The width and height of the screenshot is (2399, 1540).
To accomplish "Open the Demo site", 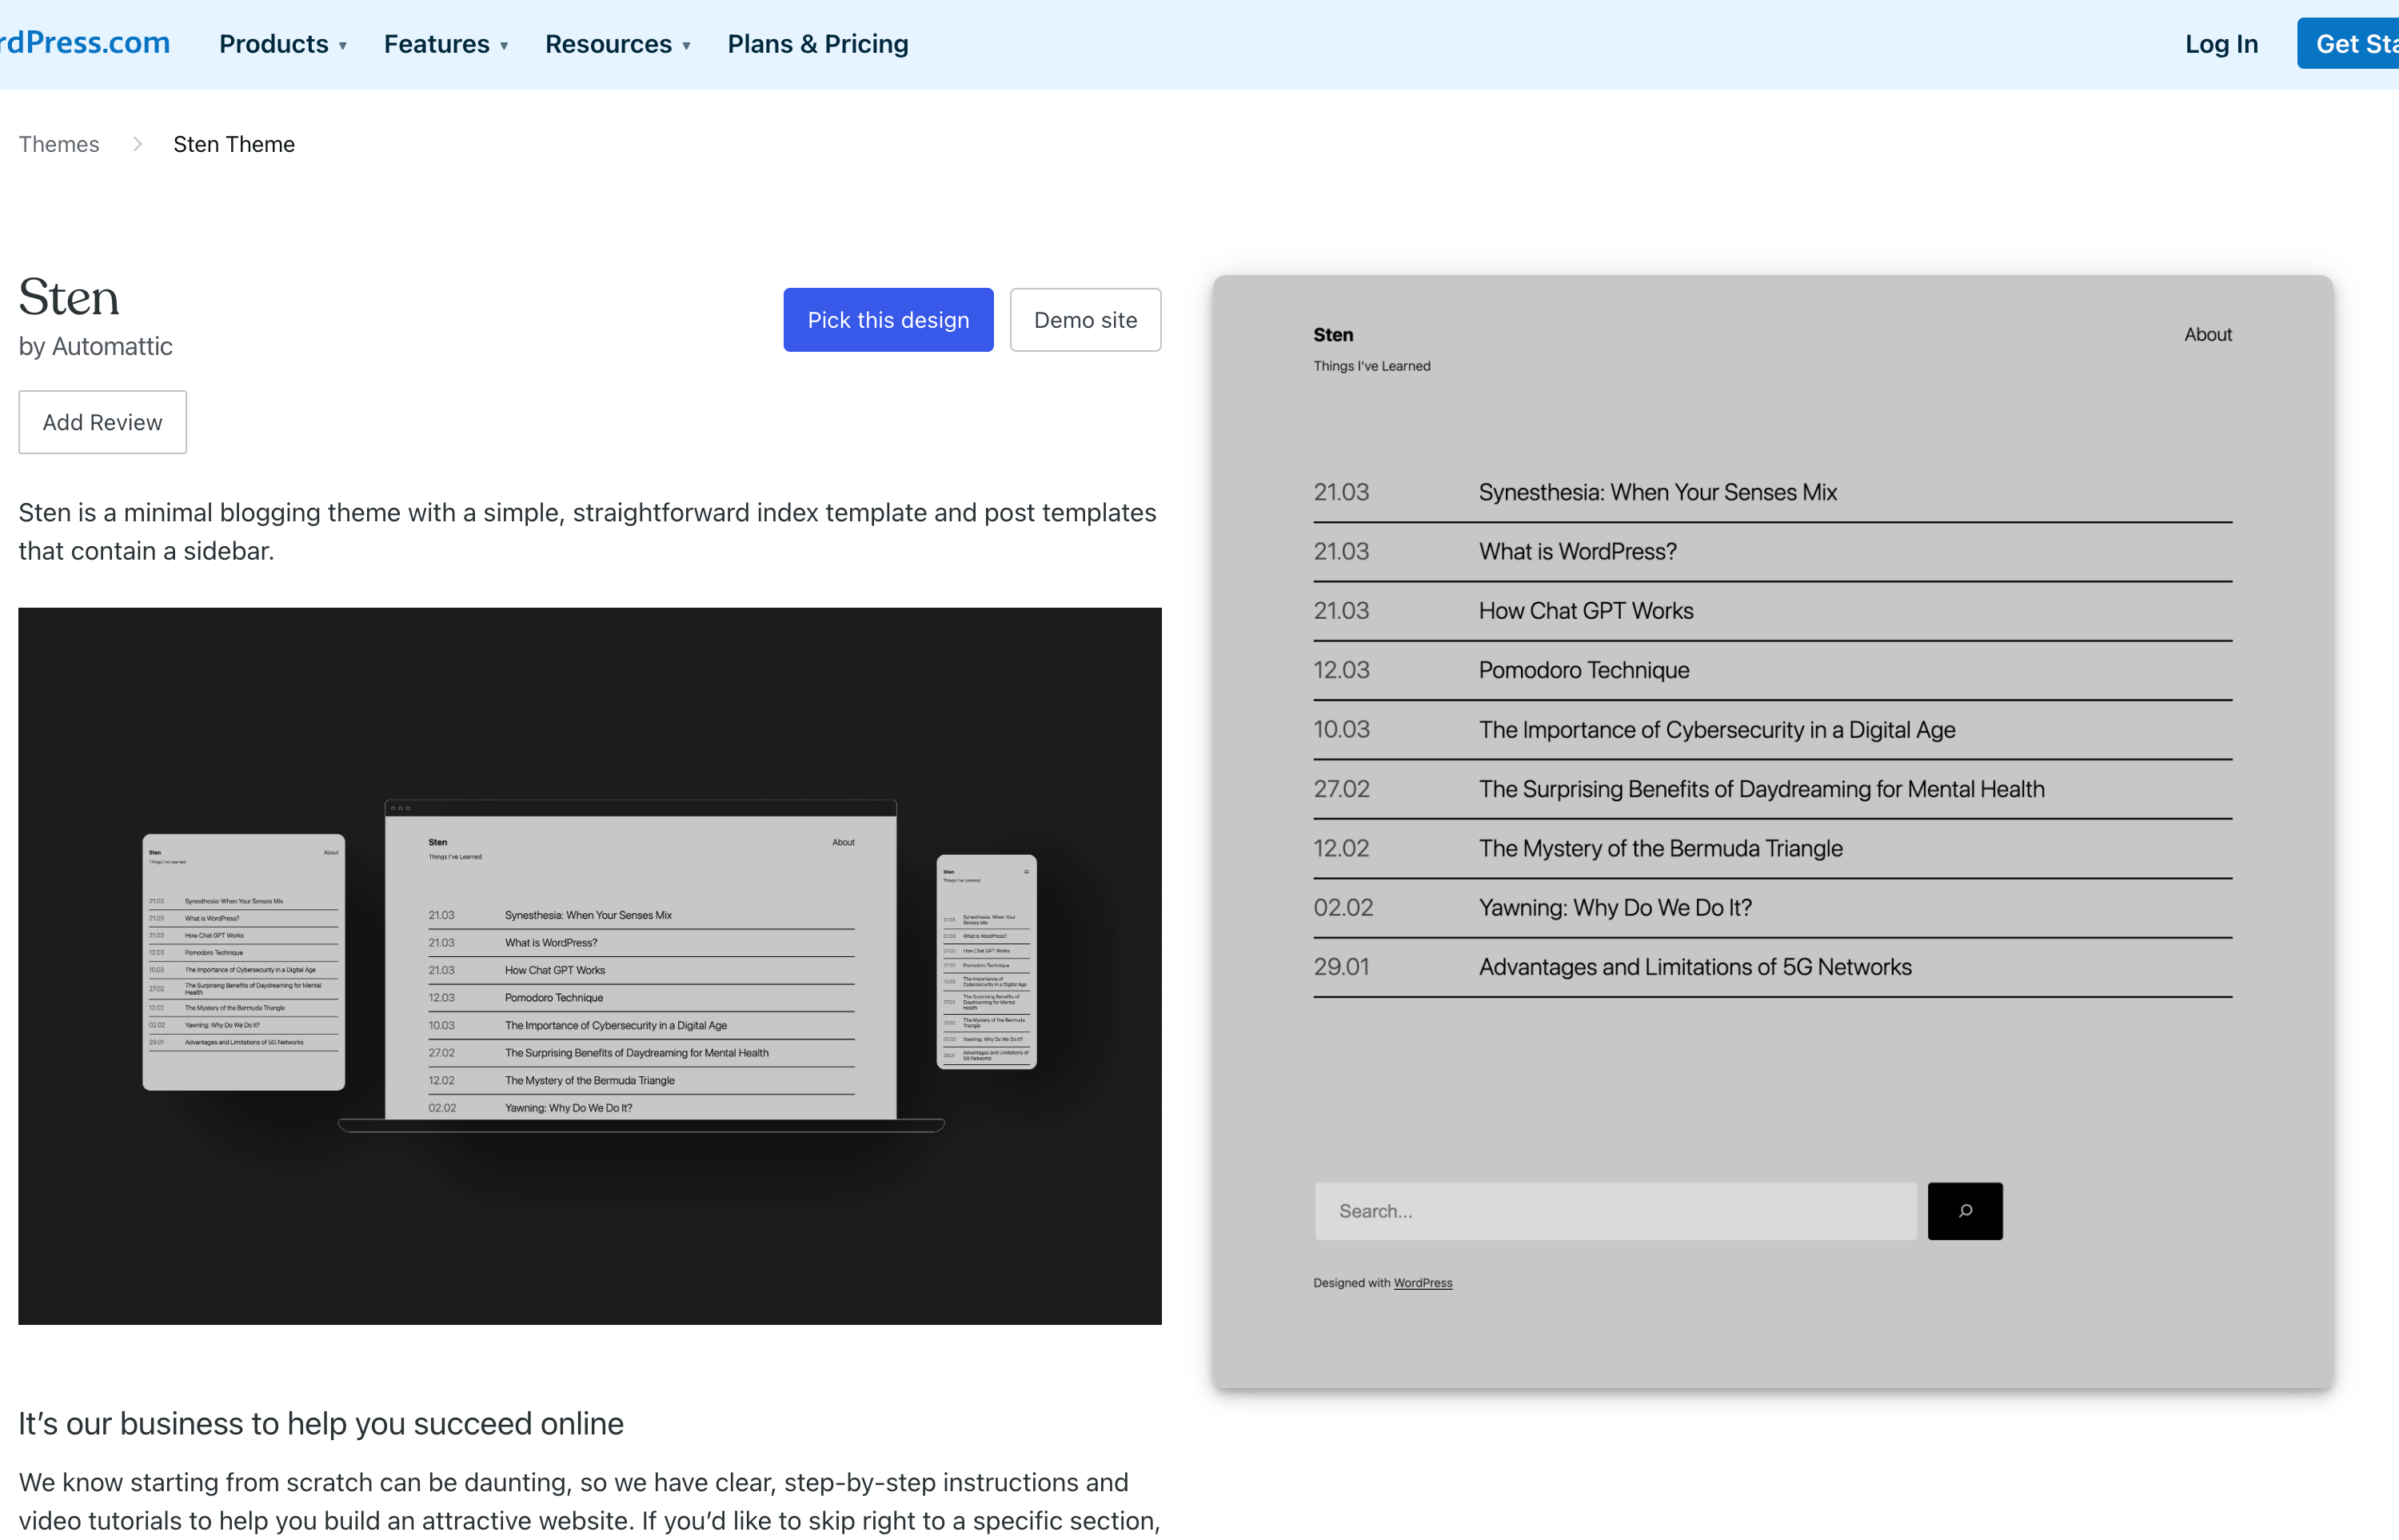I will pos(1084,320).
